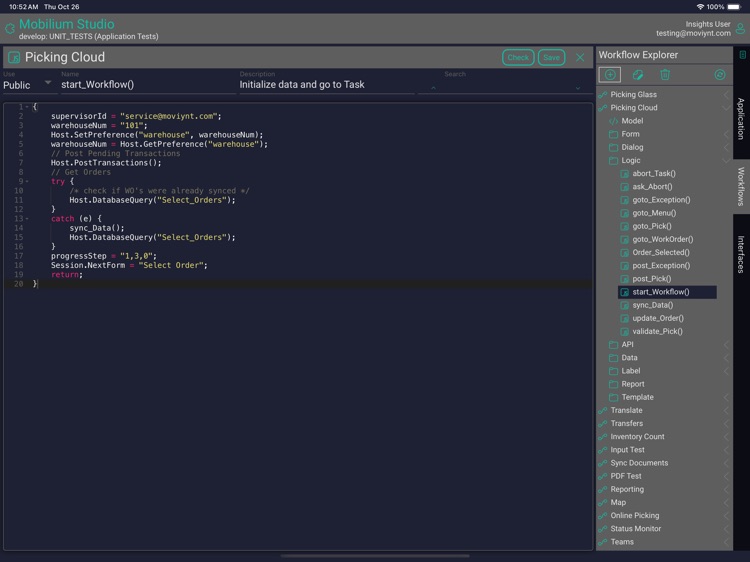Select abort_Task() script

tap(654, 174)
